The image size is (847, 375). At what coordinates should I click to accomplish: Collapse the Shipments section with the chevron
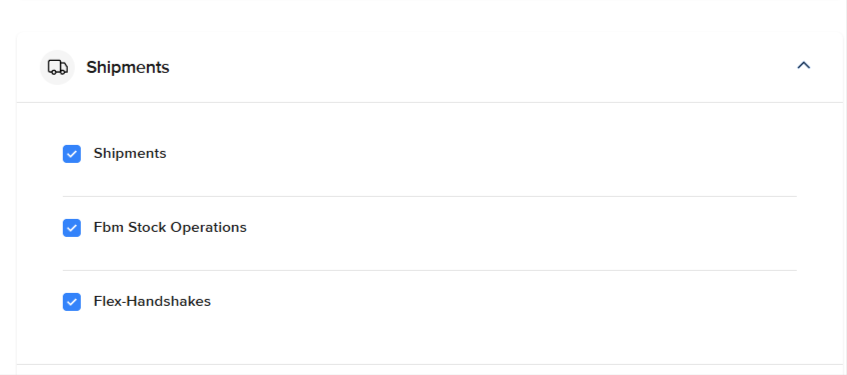click(804, 65)
